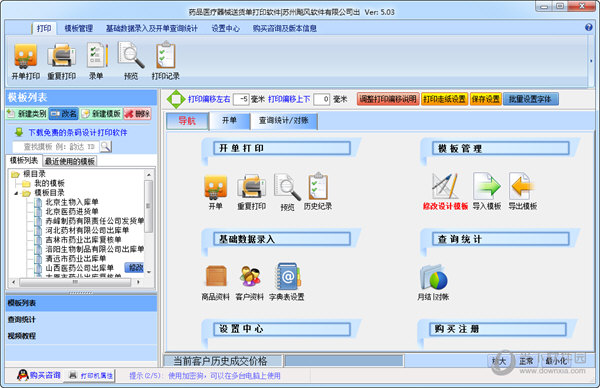The image size is (600, 388).
Task: Click the 正常 view size button
Action: coord(526,361)
